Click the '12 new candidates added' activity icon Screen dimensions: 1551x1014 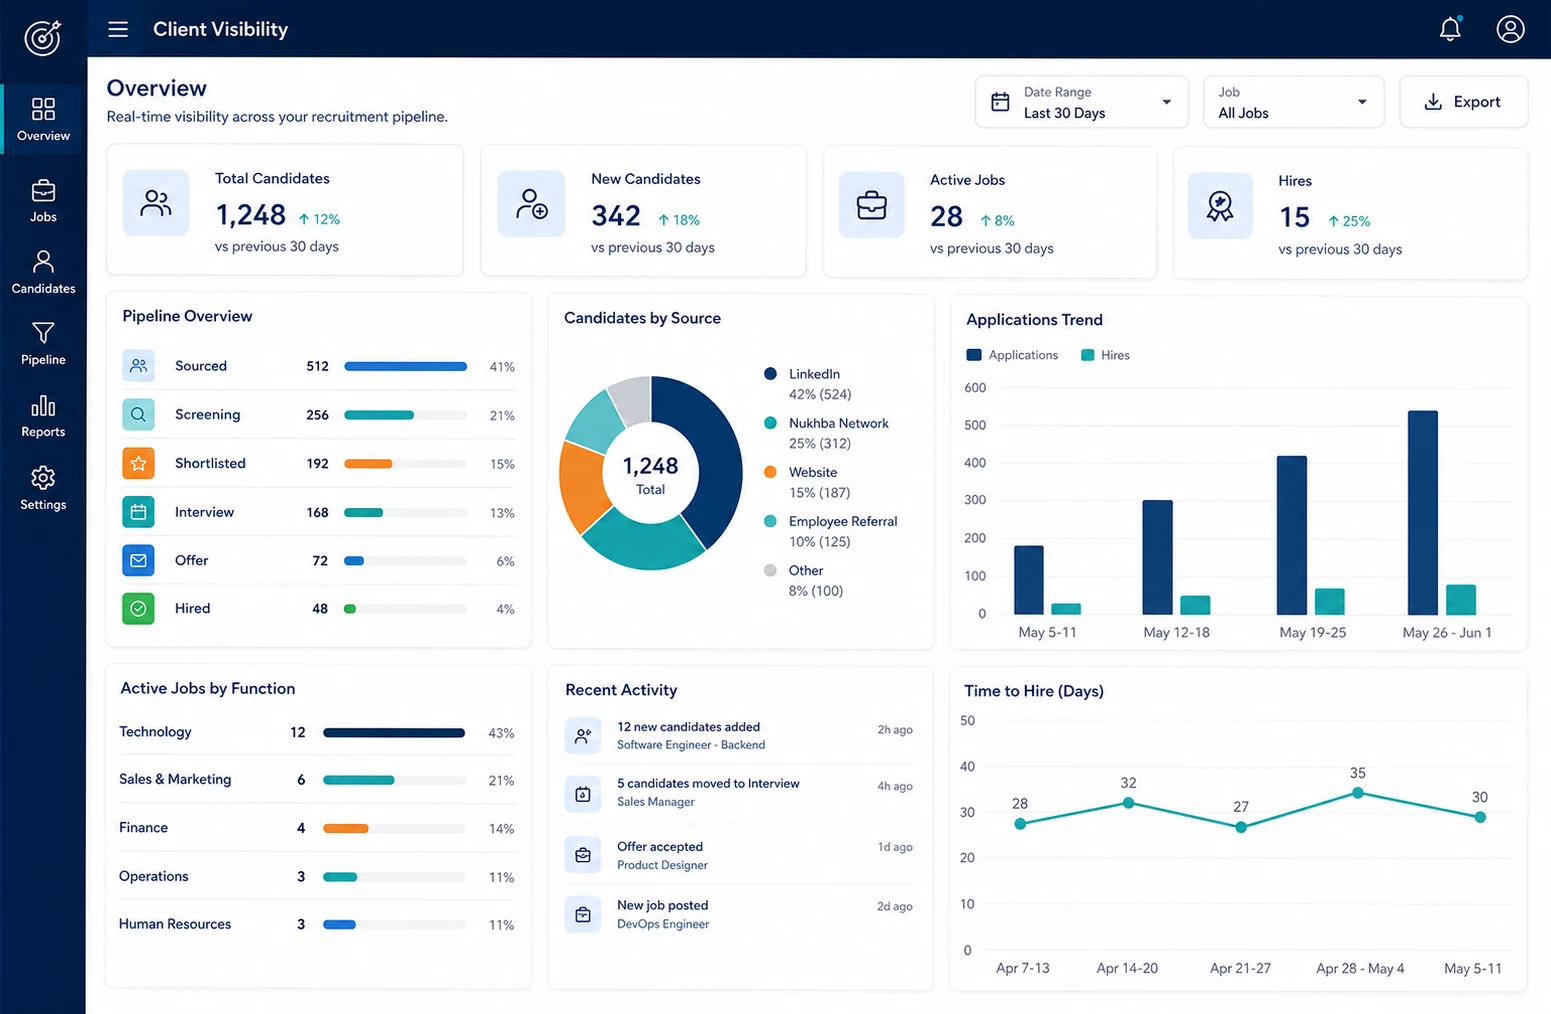(x=582, y=736)
